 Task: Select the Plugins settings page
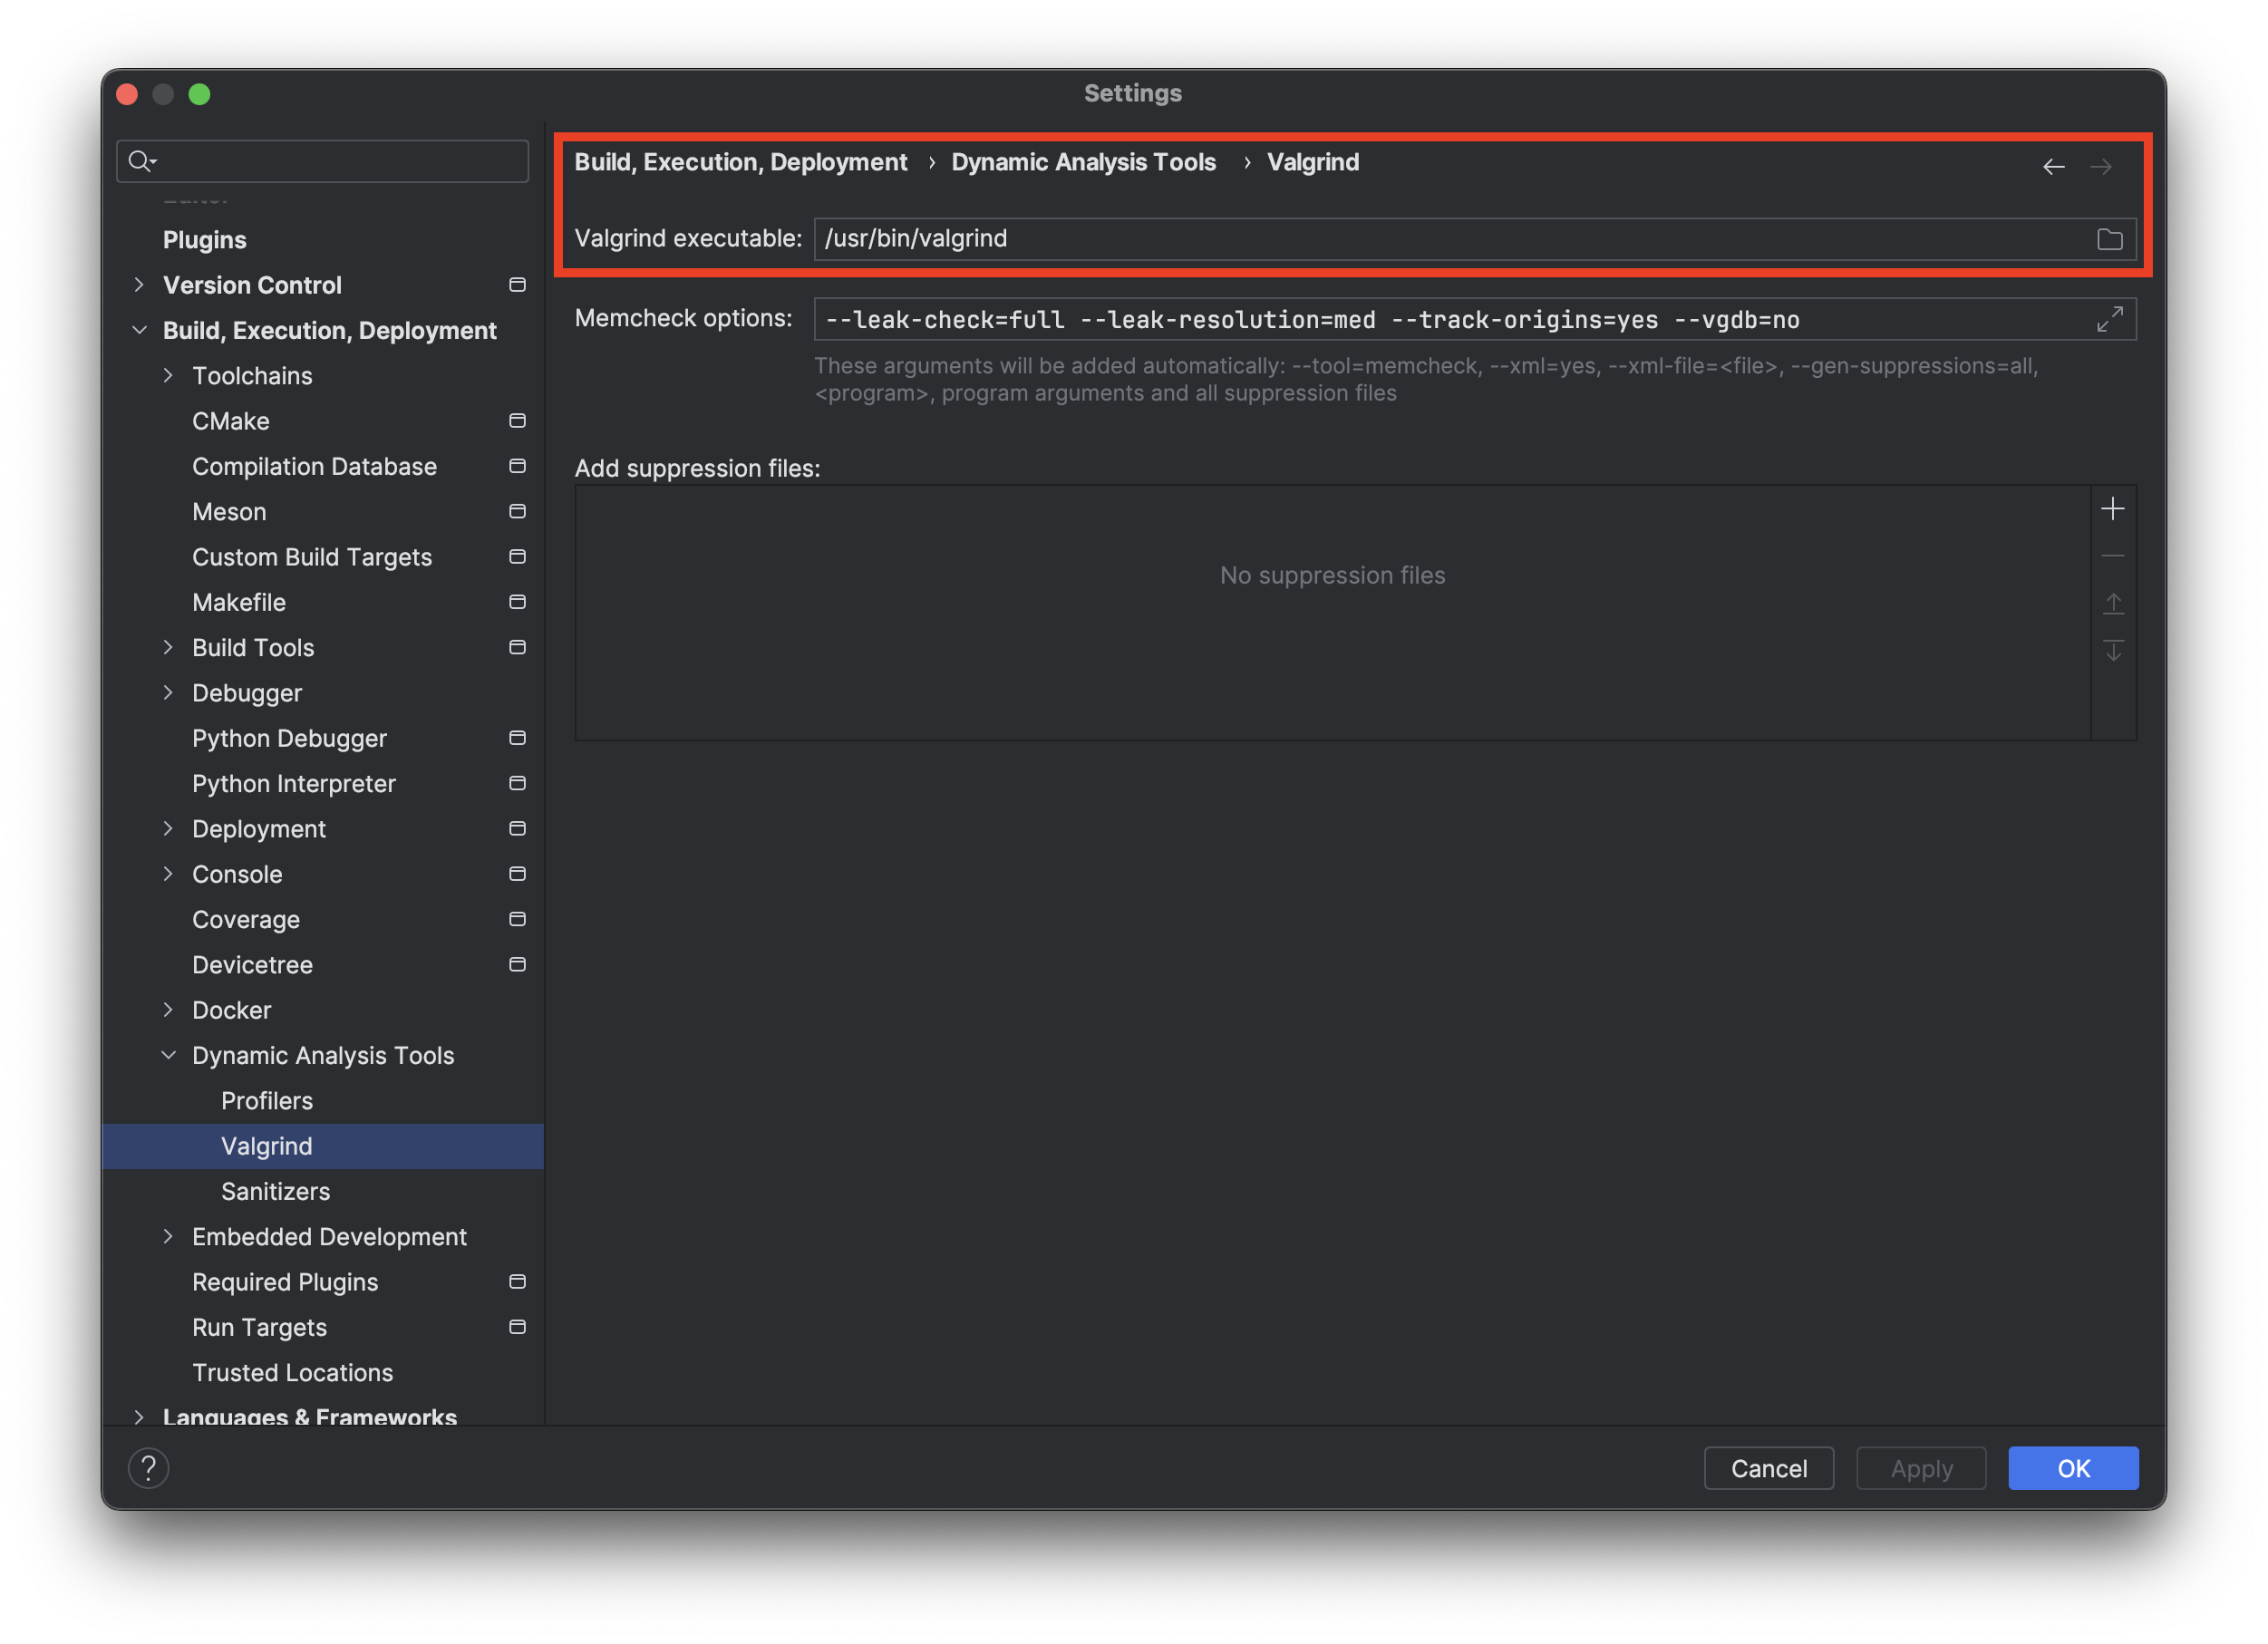[204, 240]
